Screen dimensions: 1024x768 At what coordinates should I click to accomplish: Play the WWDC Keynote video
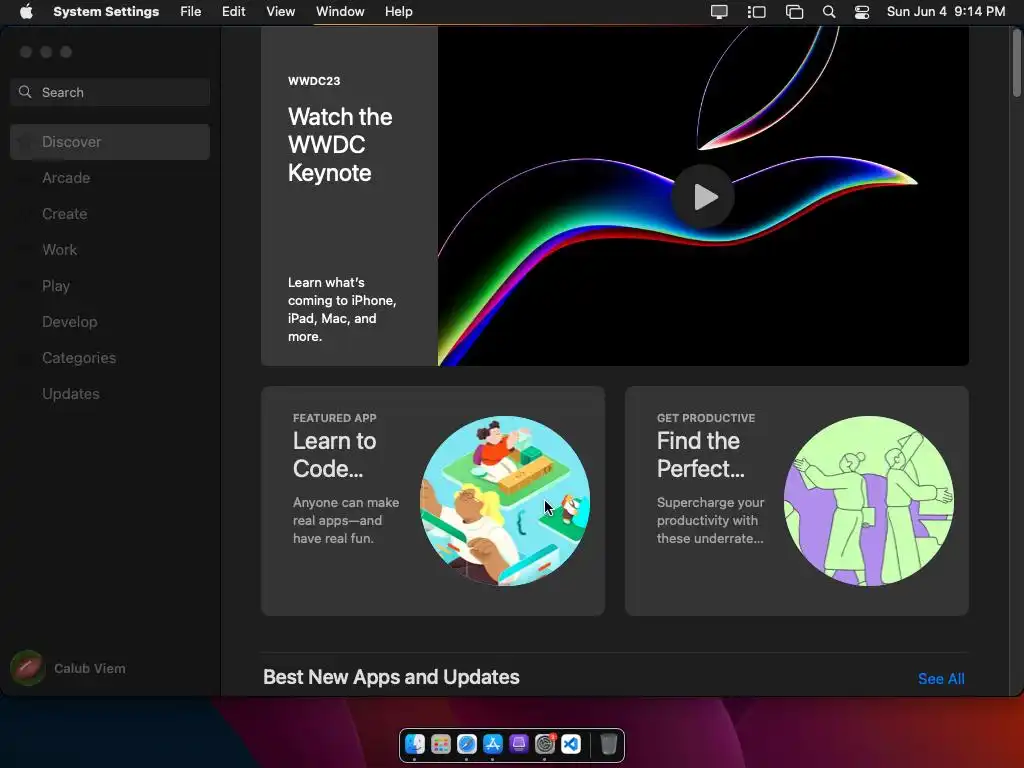click(703, 196)
